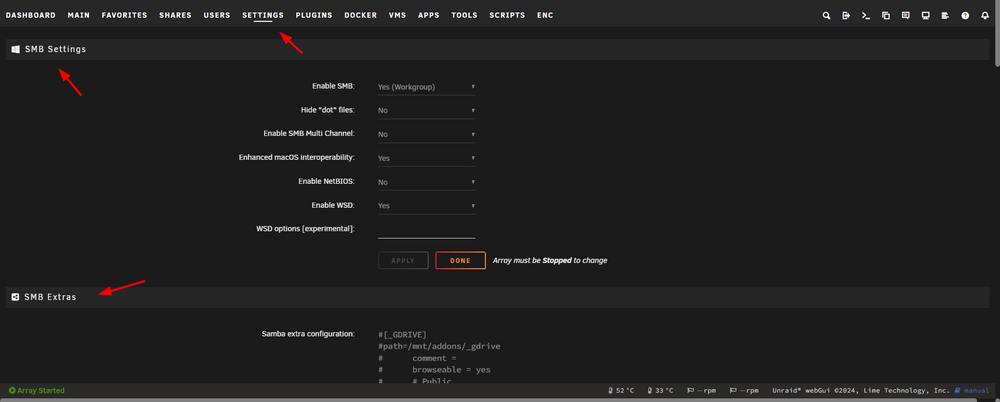Open the system info monitor icon
1000x402 pixels.
point(925,15)
